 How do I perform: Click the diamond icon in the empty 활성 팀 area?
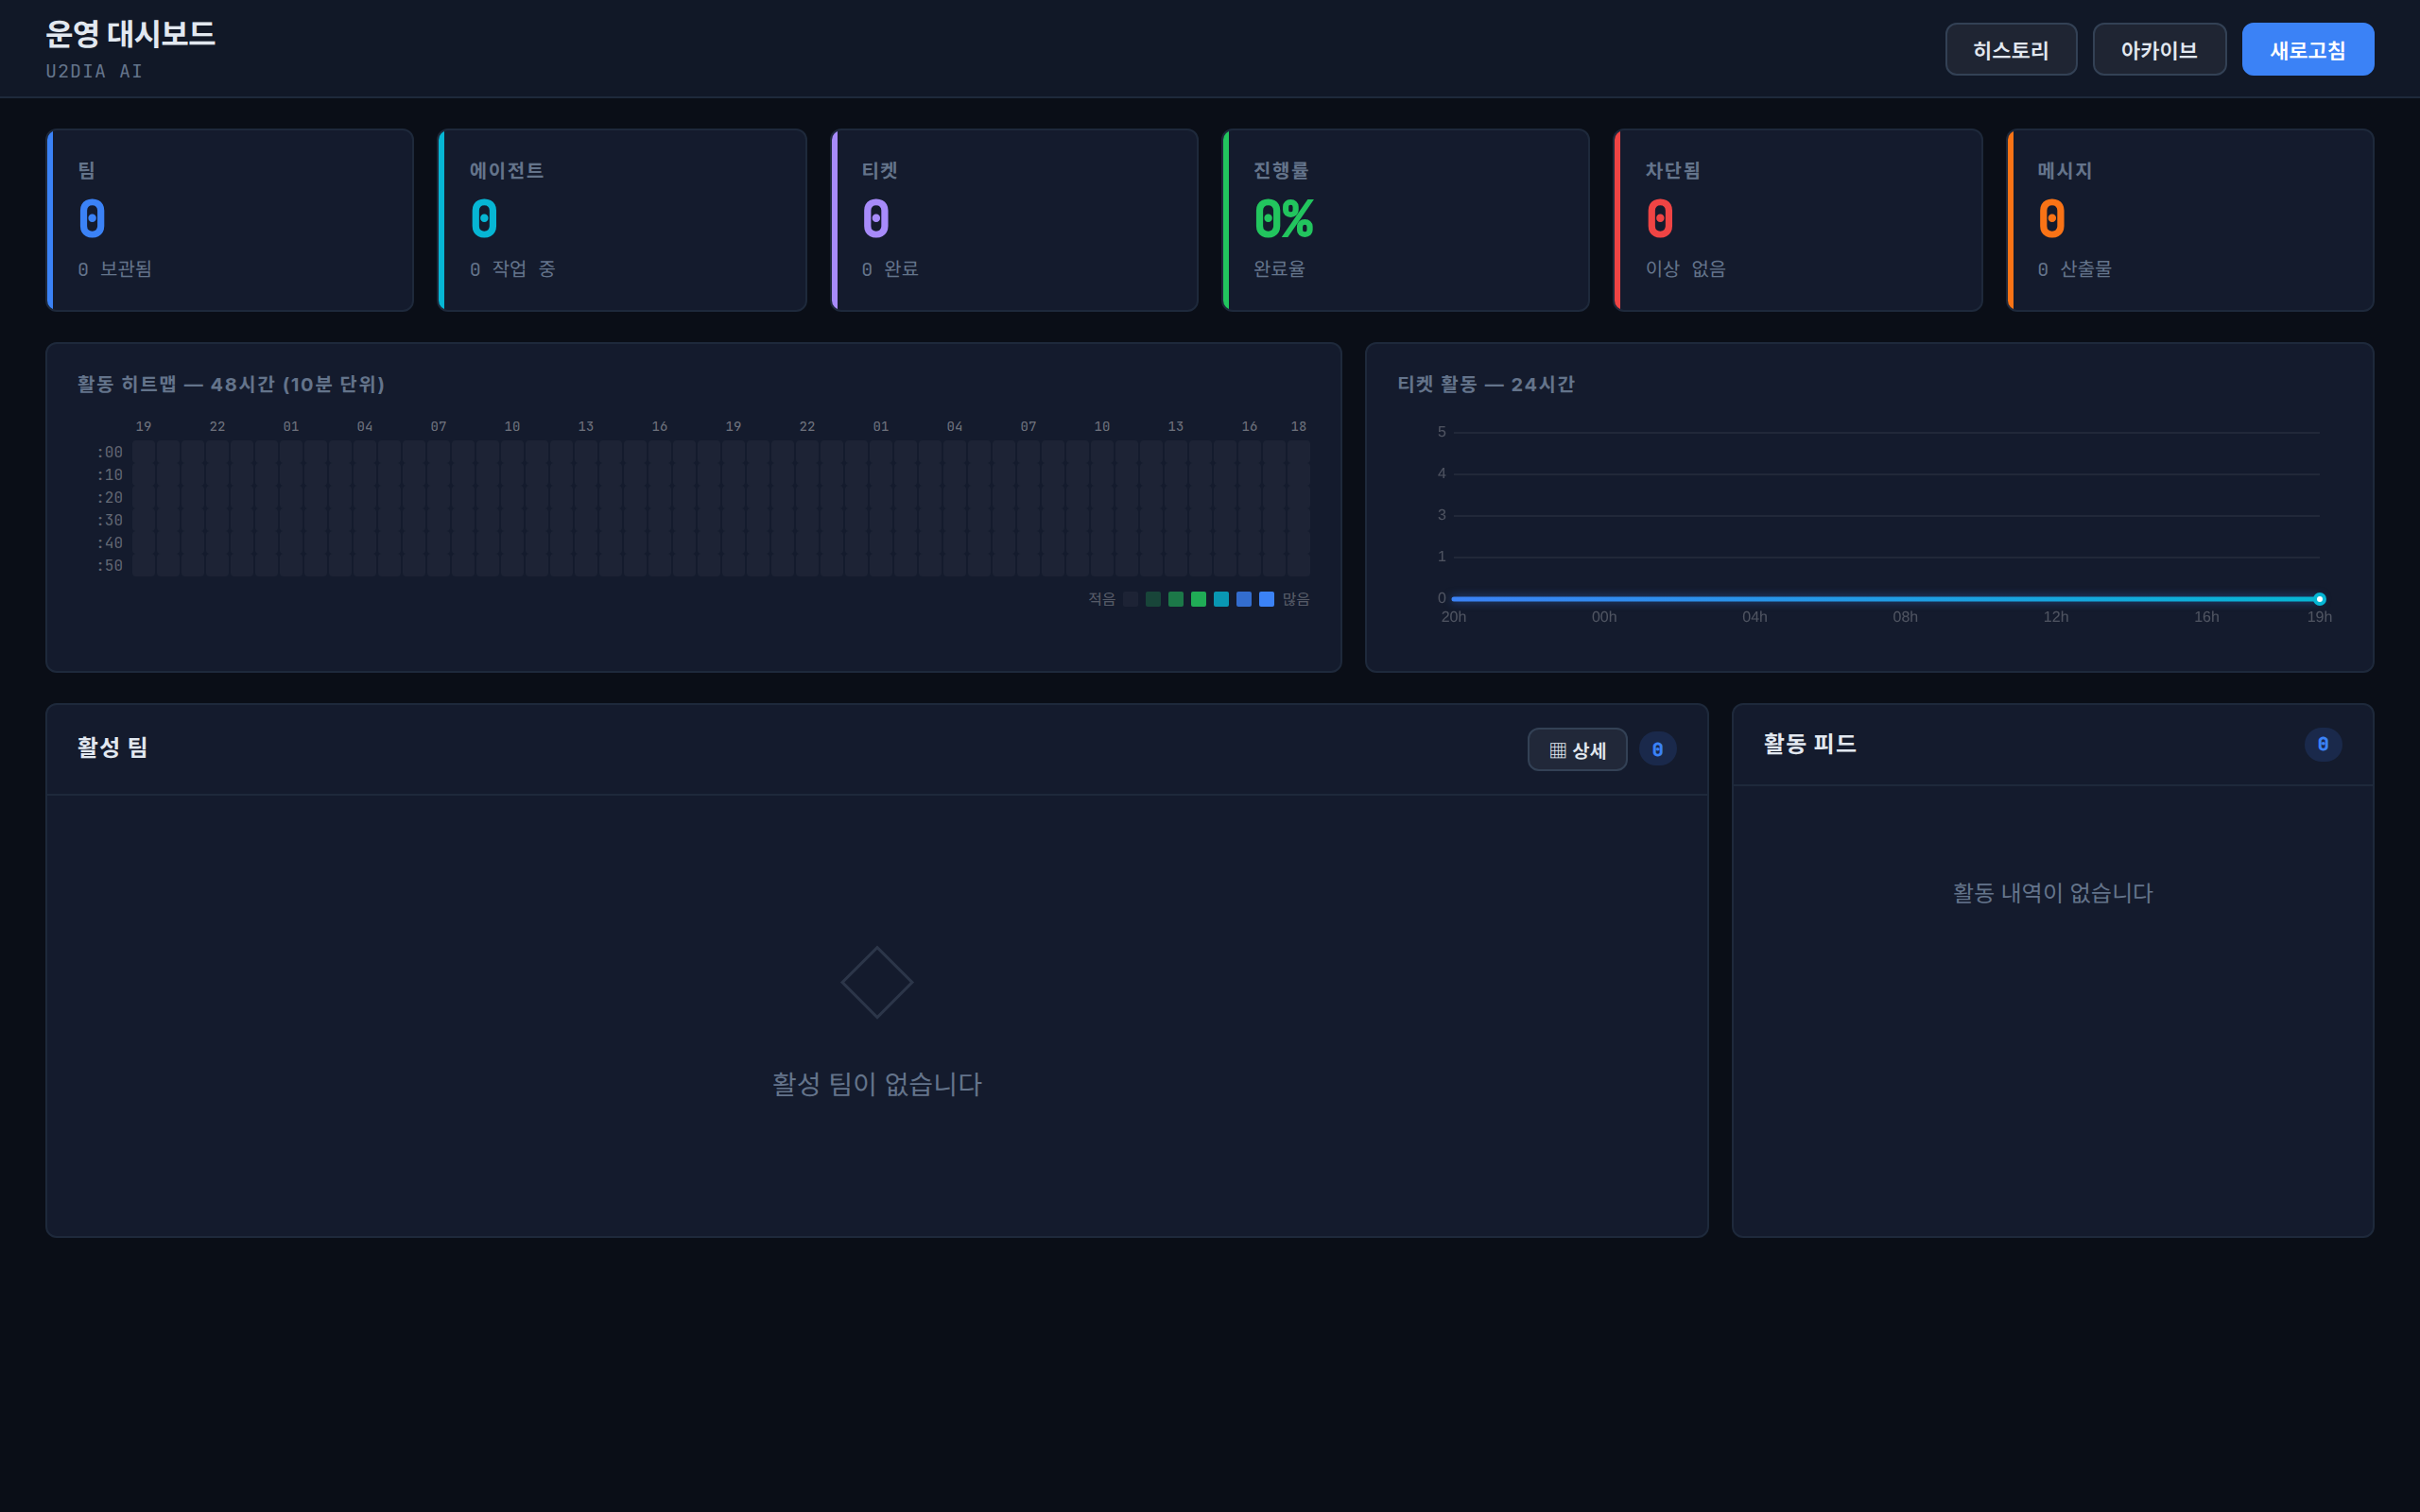[876, 981]
